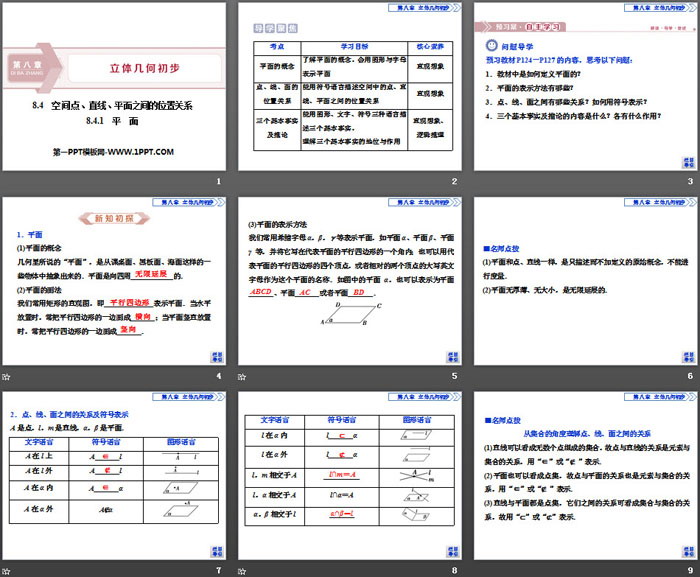
Task: Click the 立体几何初步 title on slide 1
Action: point(145,68)
